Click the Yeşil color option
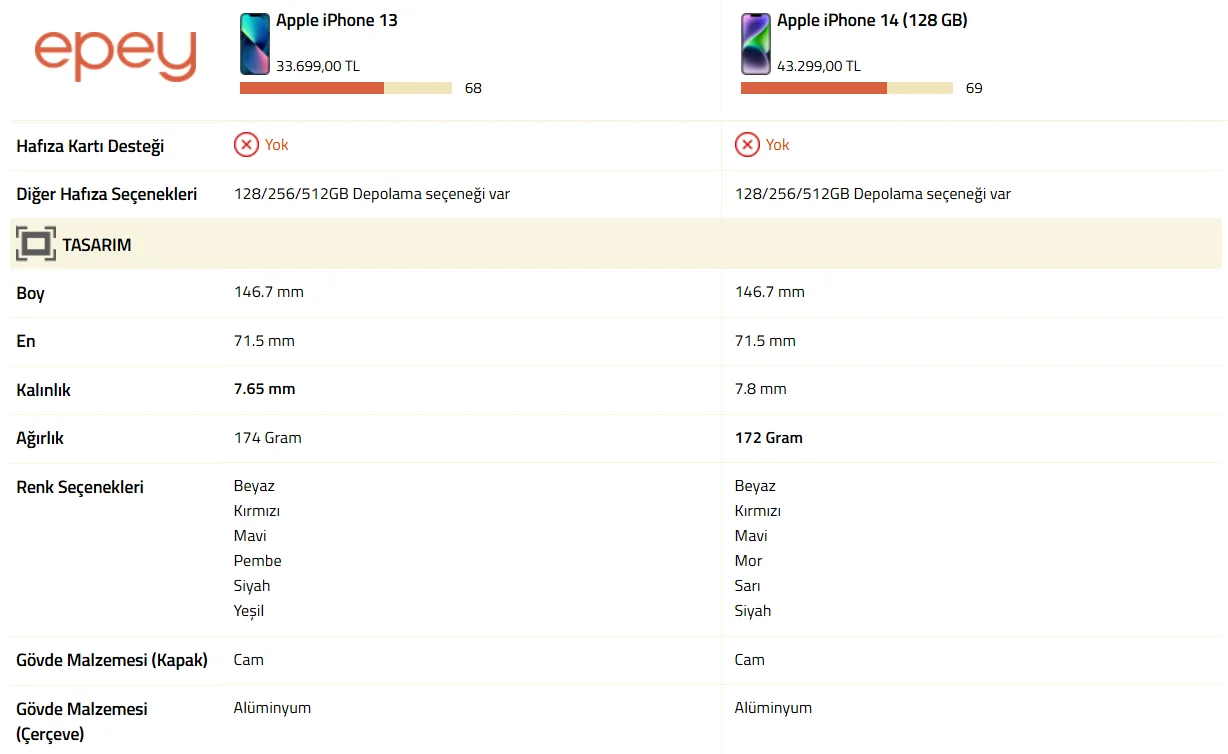The height and width of the screenshot is (754, 1228). pos(249,611)
